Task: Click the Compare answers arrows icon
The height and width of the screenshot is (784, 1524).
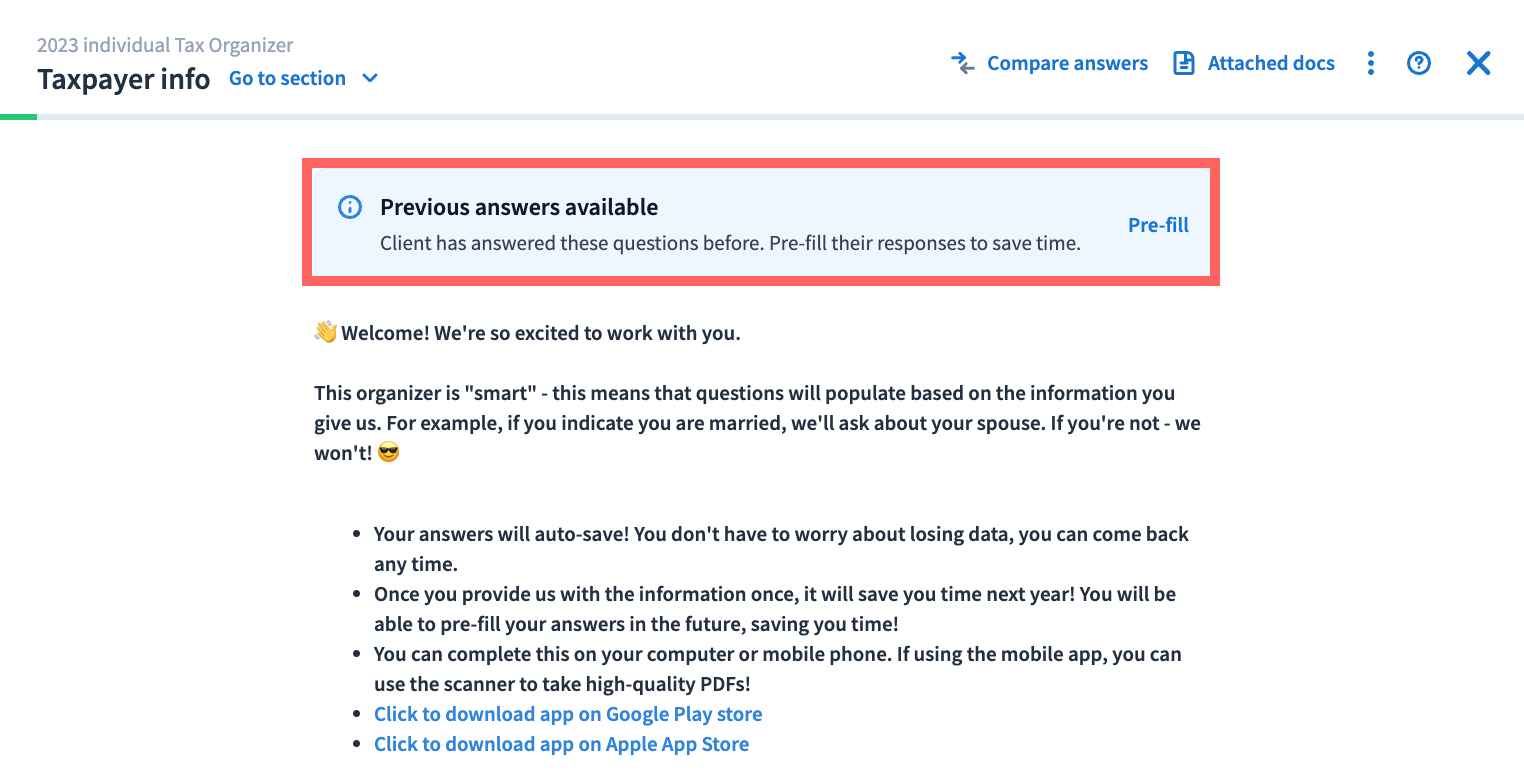Action: tap(963, 64)
